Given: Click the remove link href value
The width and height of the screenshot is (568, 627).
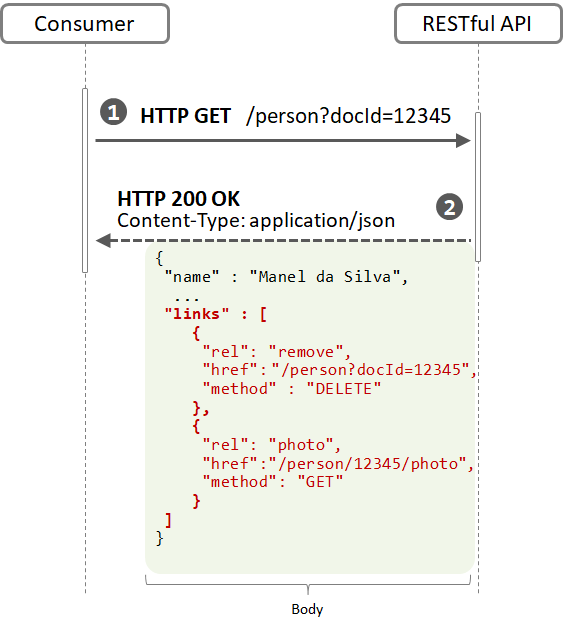Looking at the screenshot, I should click(x=370, y=370).
